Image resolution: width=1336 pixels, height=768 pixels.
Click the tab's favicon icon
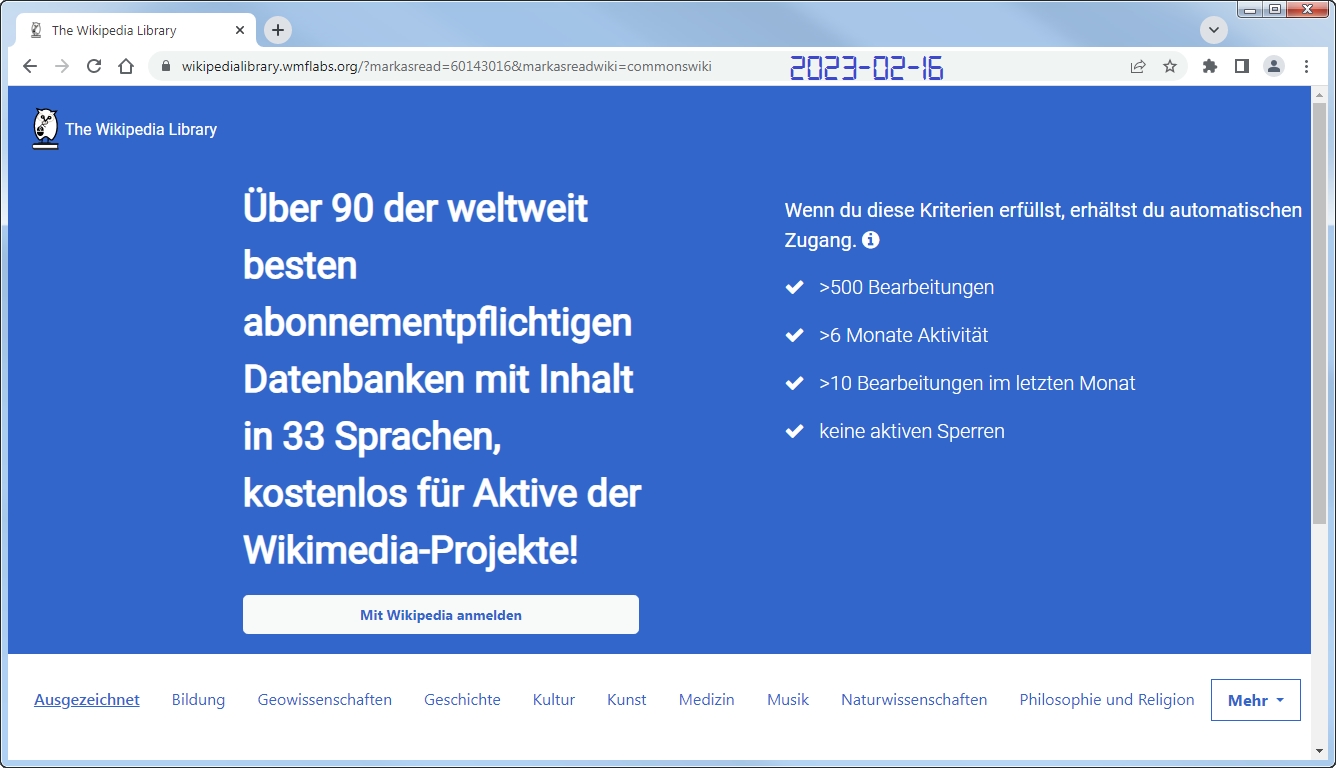(x=36, y=30)
